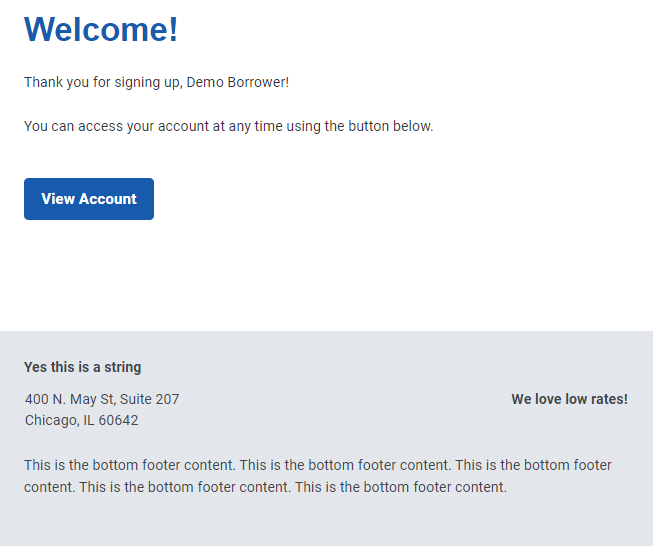This screenshot has height=546, width=653.
Task: Click the word Chicago in the footer address
Action: (x=51, y=421)
